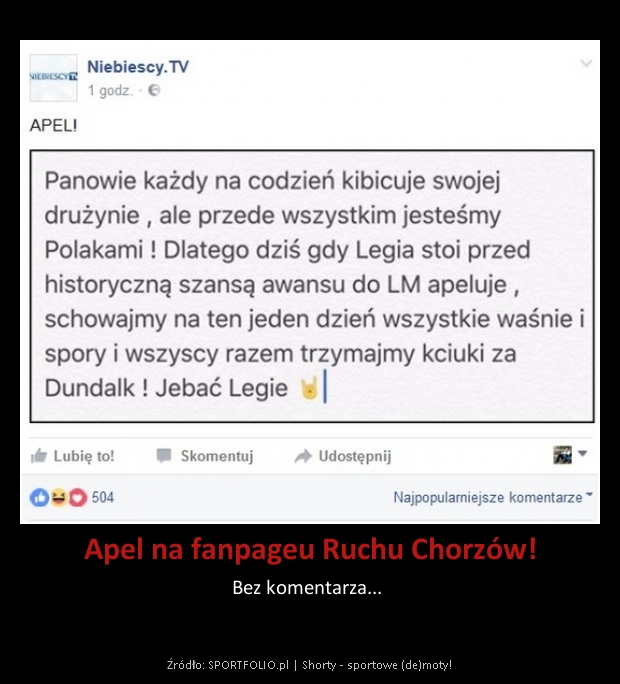The image size is (620, 684).
Task: Click the Niebiescy.TV profile picture
Action: pyautogui.click(x=53, y=78)
